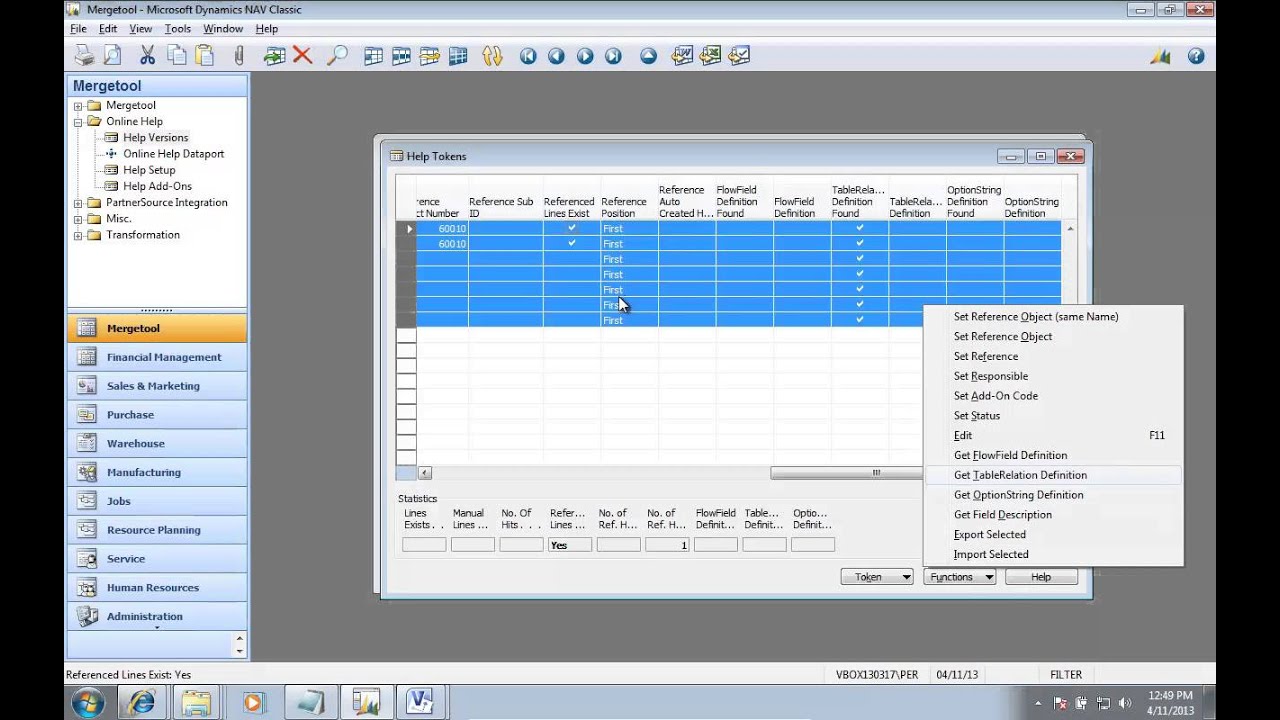
Task: Click Send to Word toolbar icon
Action: pyautogui.click(x=683, y=56)
